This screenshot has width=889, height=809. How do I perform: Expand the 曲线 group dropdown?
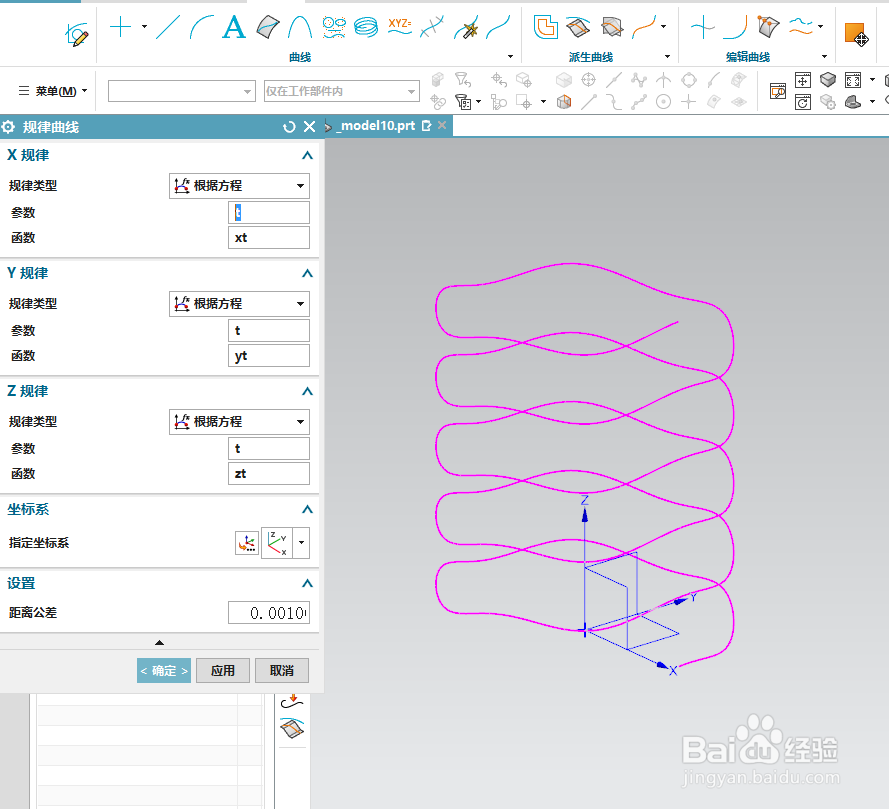(510, 57)
